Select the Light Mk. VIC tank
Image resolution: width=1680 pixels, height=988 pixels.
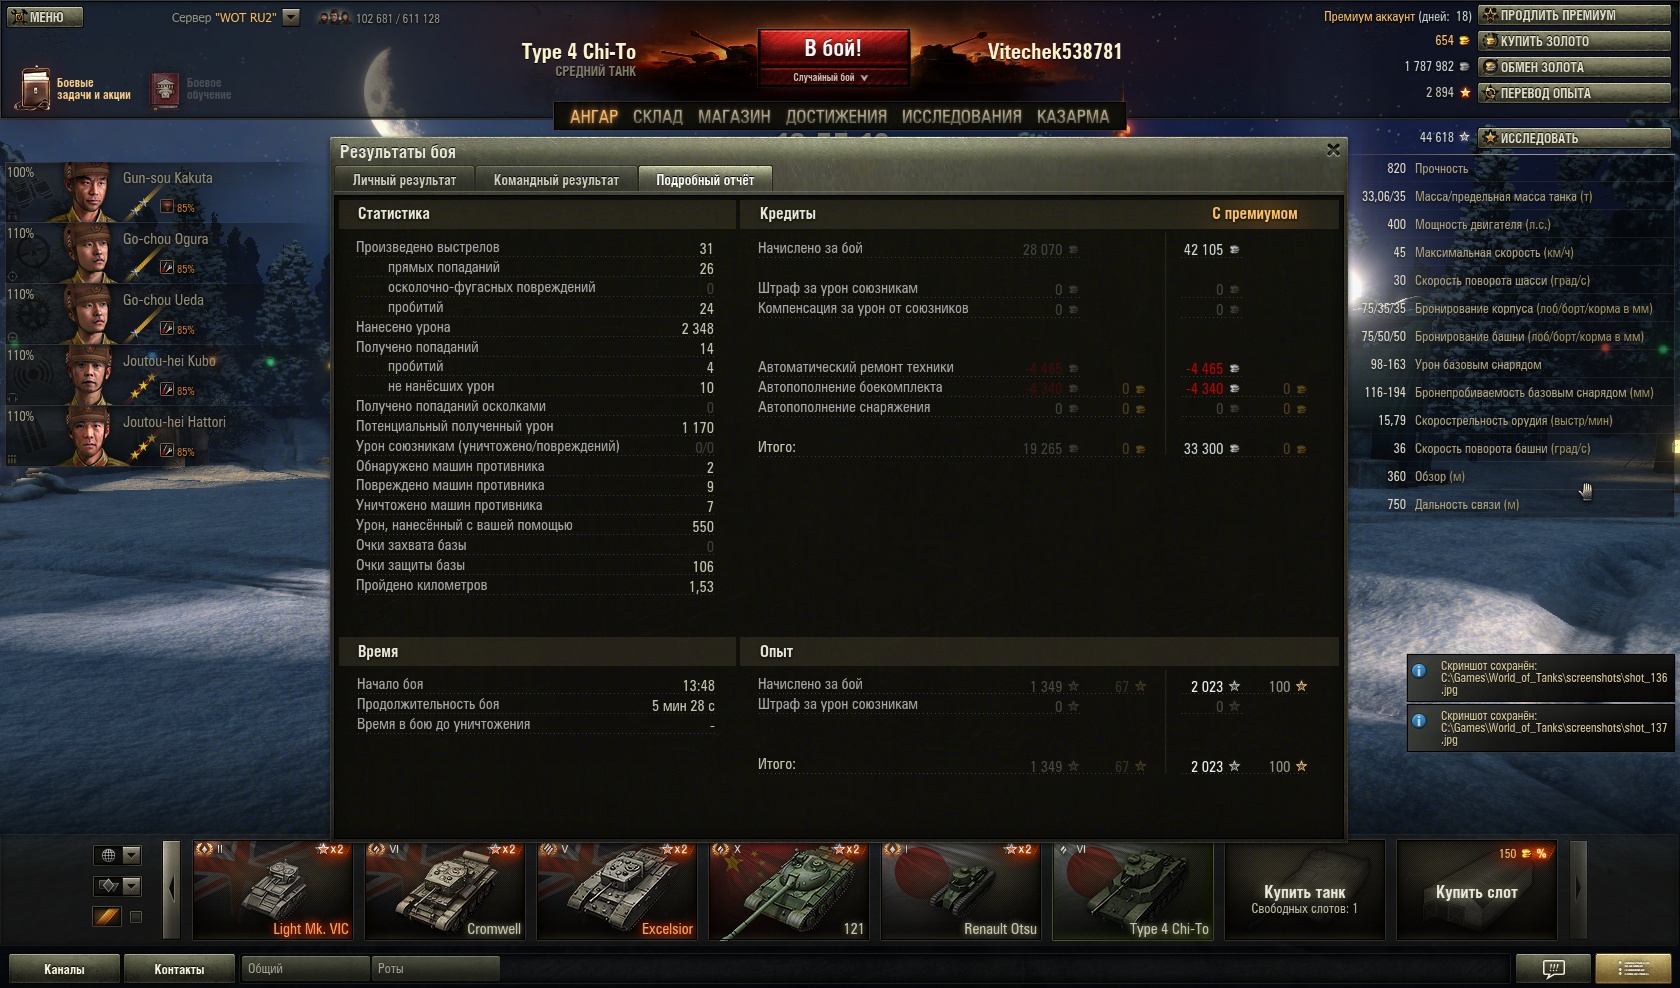[x=272, y=890]
